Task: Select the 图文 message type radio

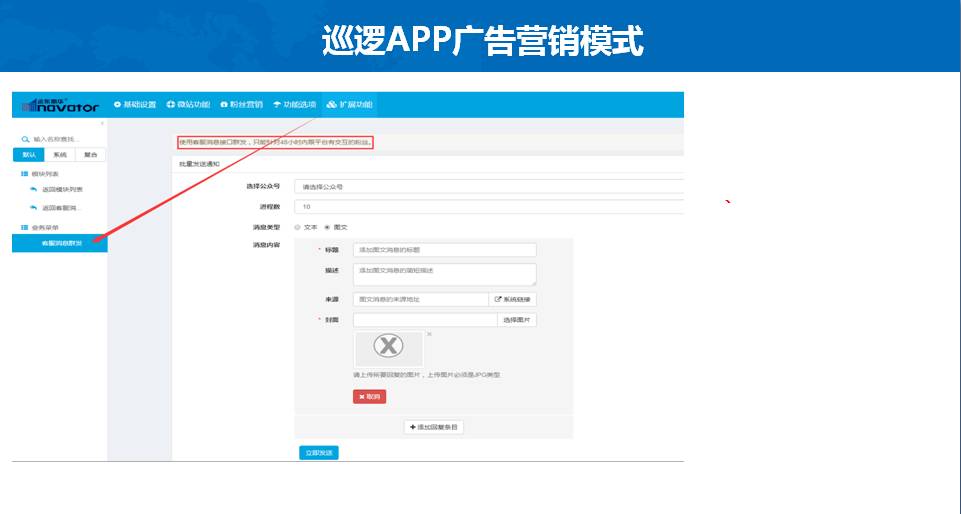Action: pos(327,227)
